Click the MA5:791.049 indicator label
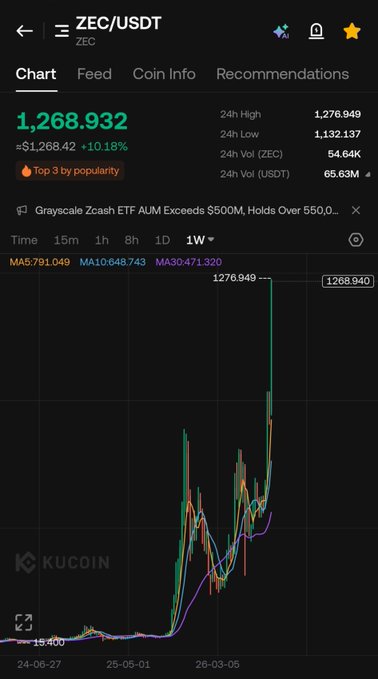Screen dimensions: 378x679 point(40,262)
